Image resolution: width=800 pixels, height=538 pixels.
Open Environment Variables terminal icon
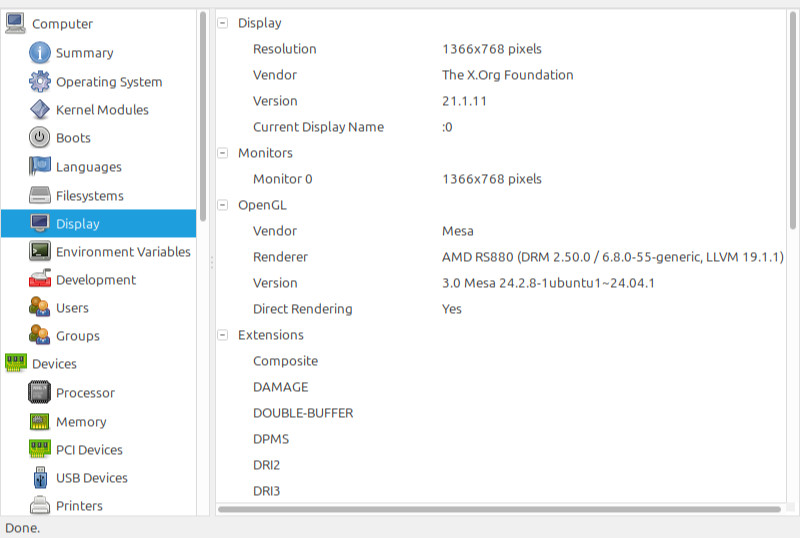(x=40, y=252)
